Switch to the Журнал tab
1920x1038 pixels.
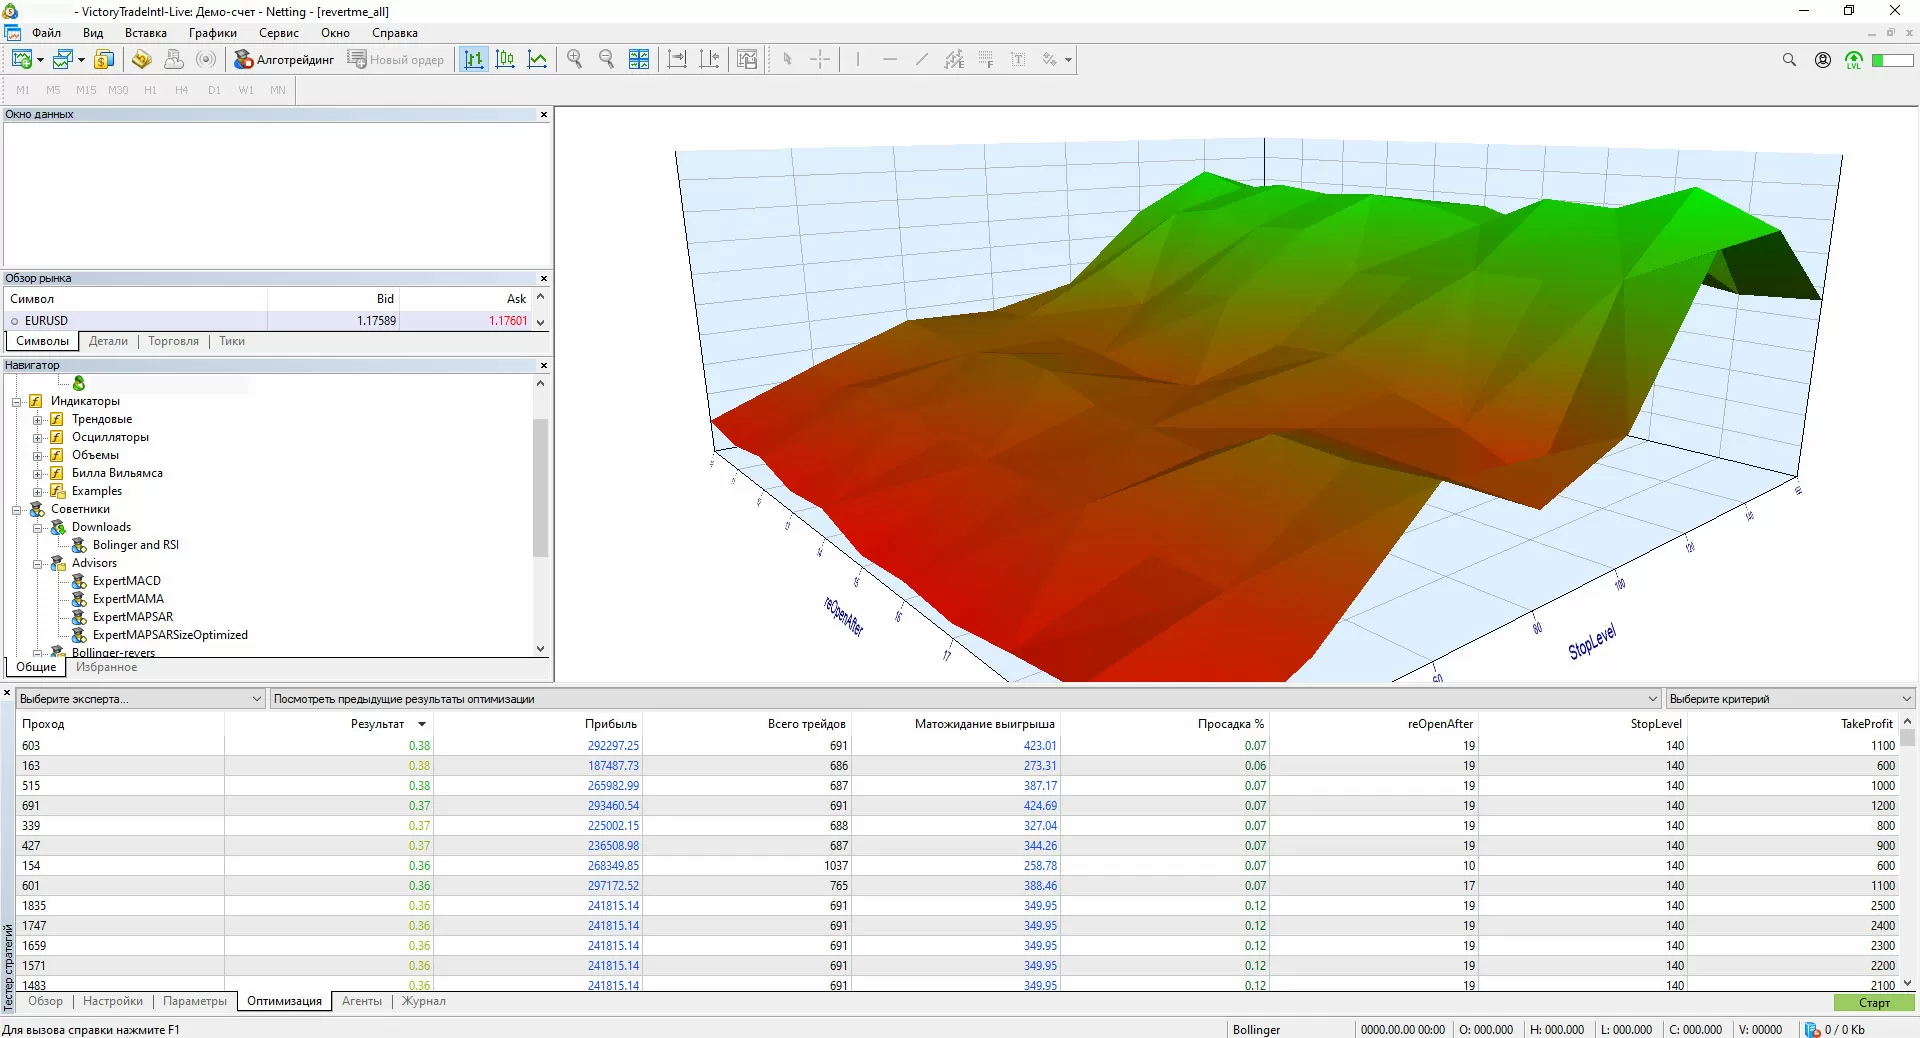pos(424,1001)
